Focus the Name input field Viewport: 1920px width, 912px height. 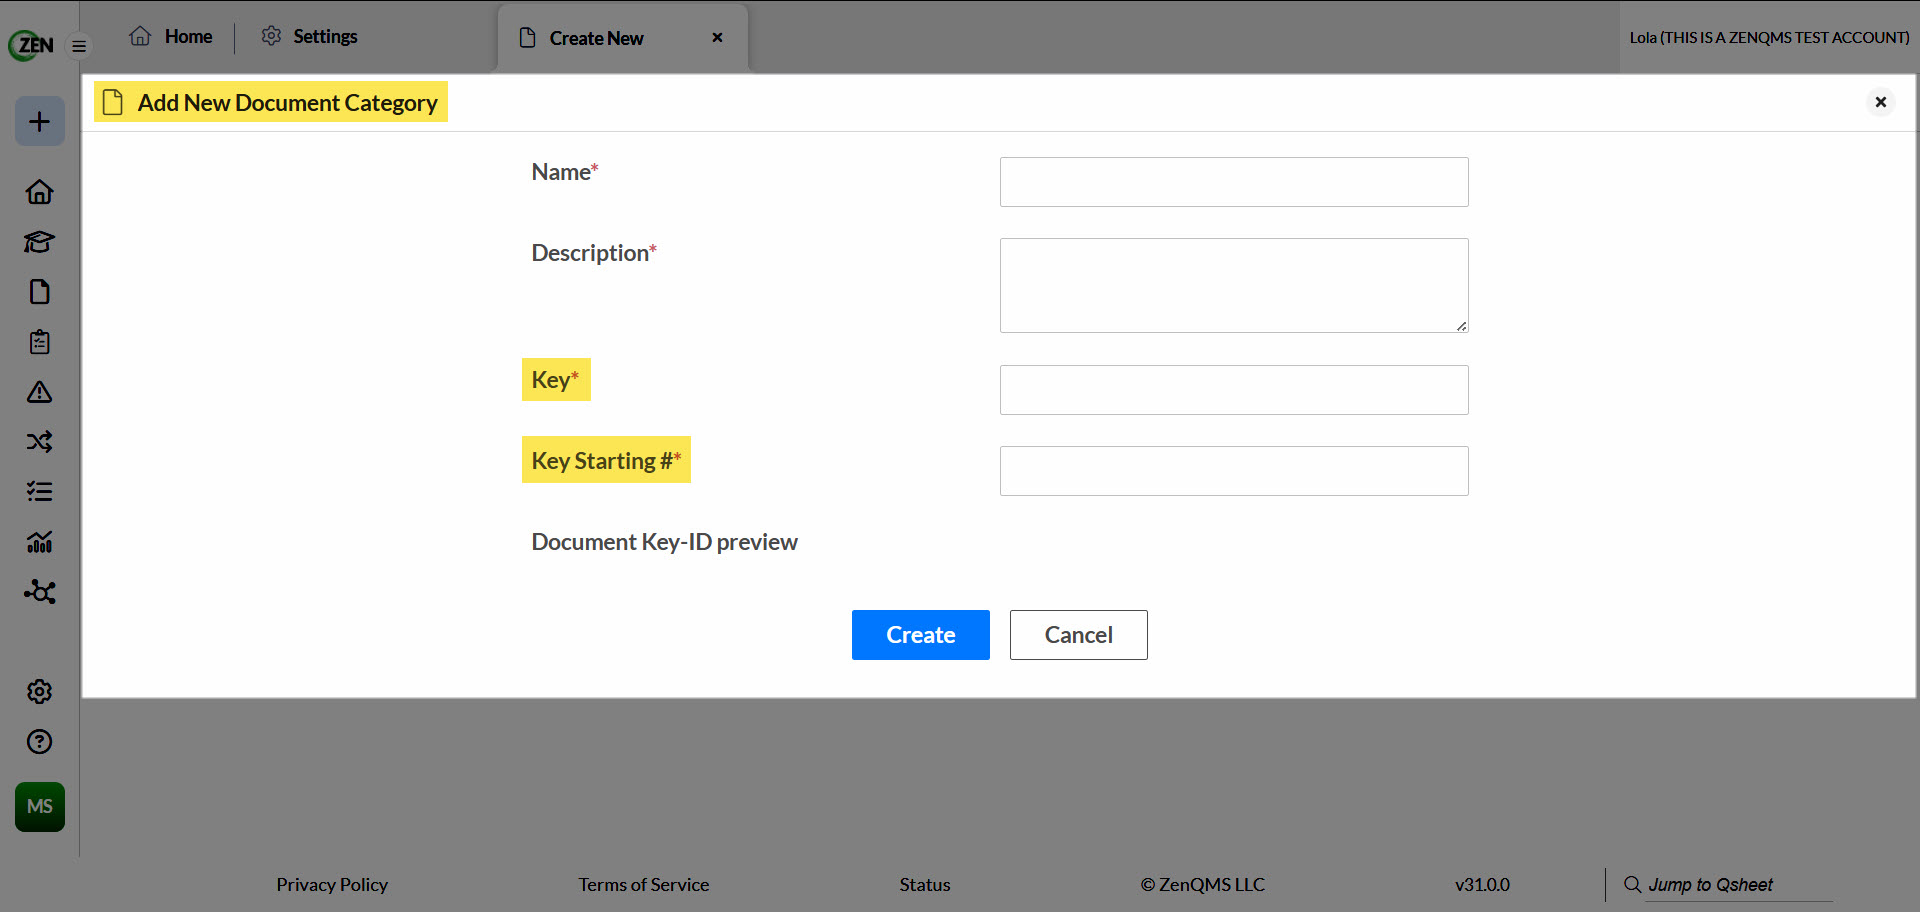[x=1234, y=182]
